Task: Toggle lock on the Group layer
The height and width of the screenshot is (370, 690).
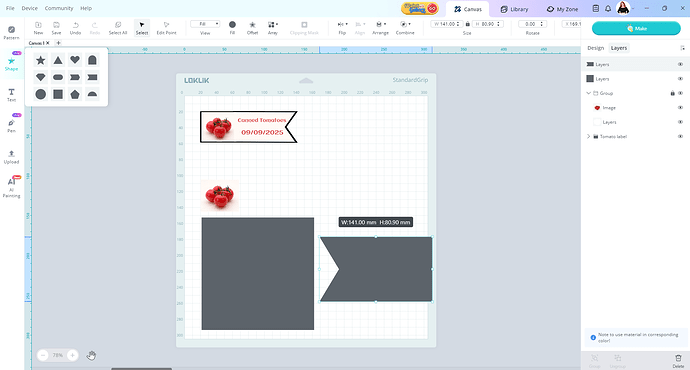Action: (x=672, y=93)
